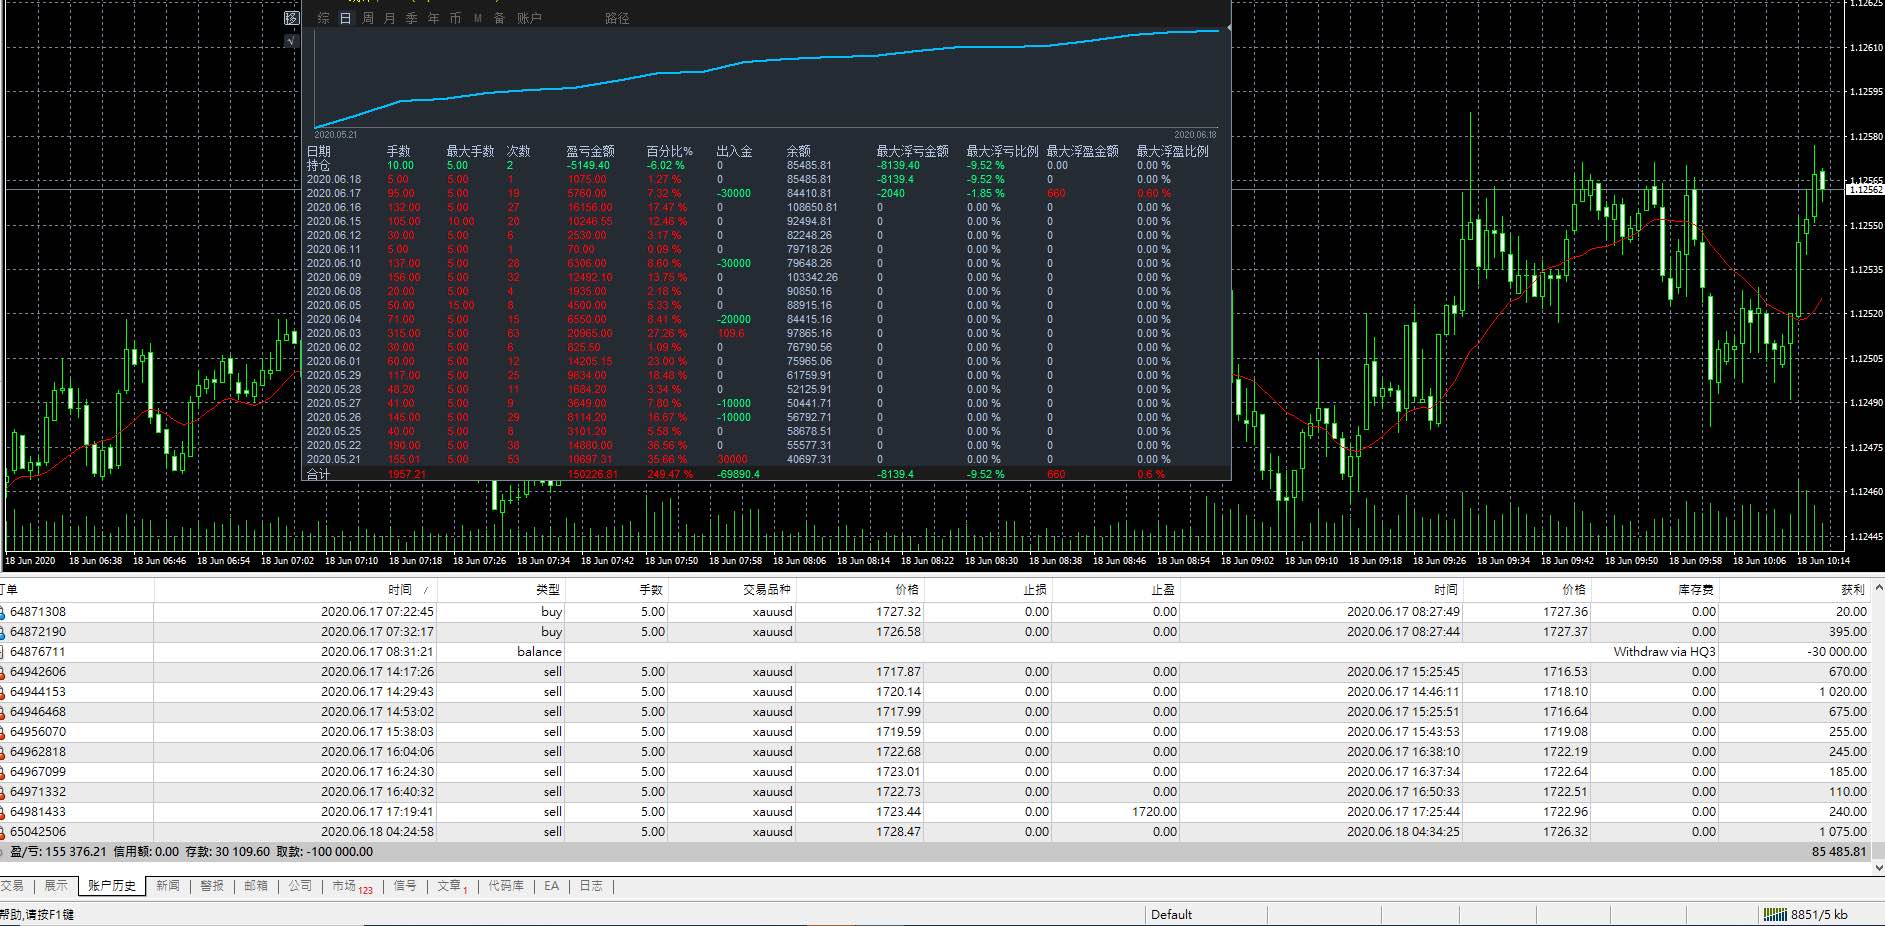Select order 64944153 row
This screenshot has width=1885, height=926.
tap(935, 691)
